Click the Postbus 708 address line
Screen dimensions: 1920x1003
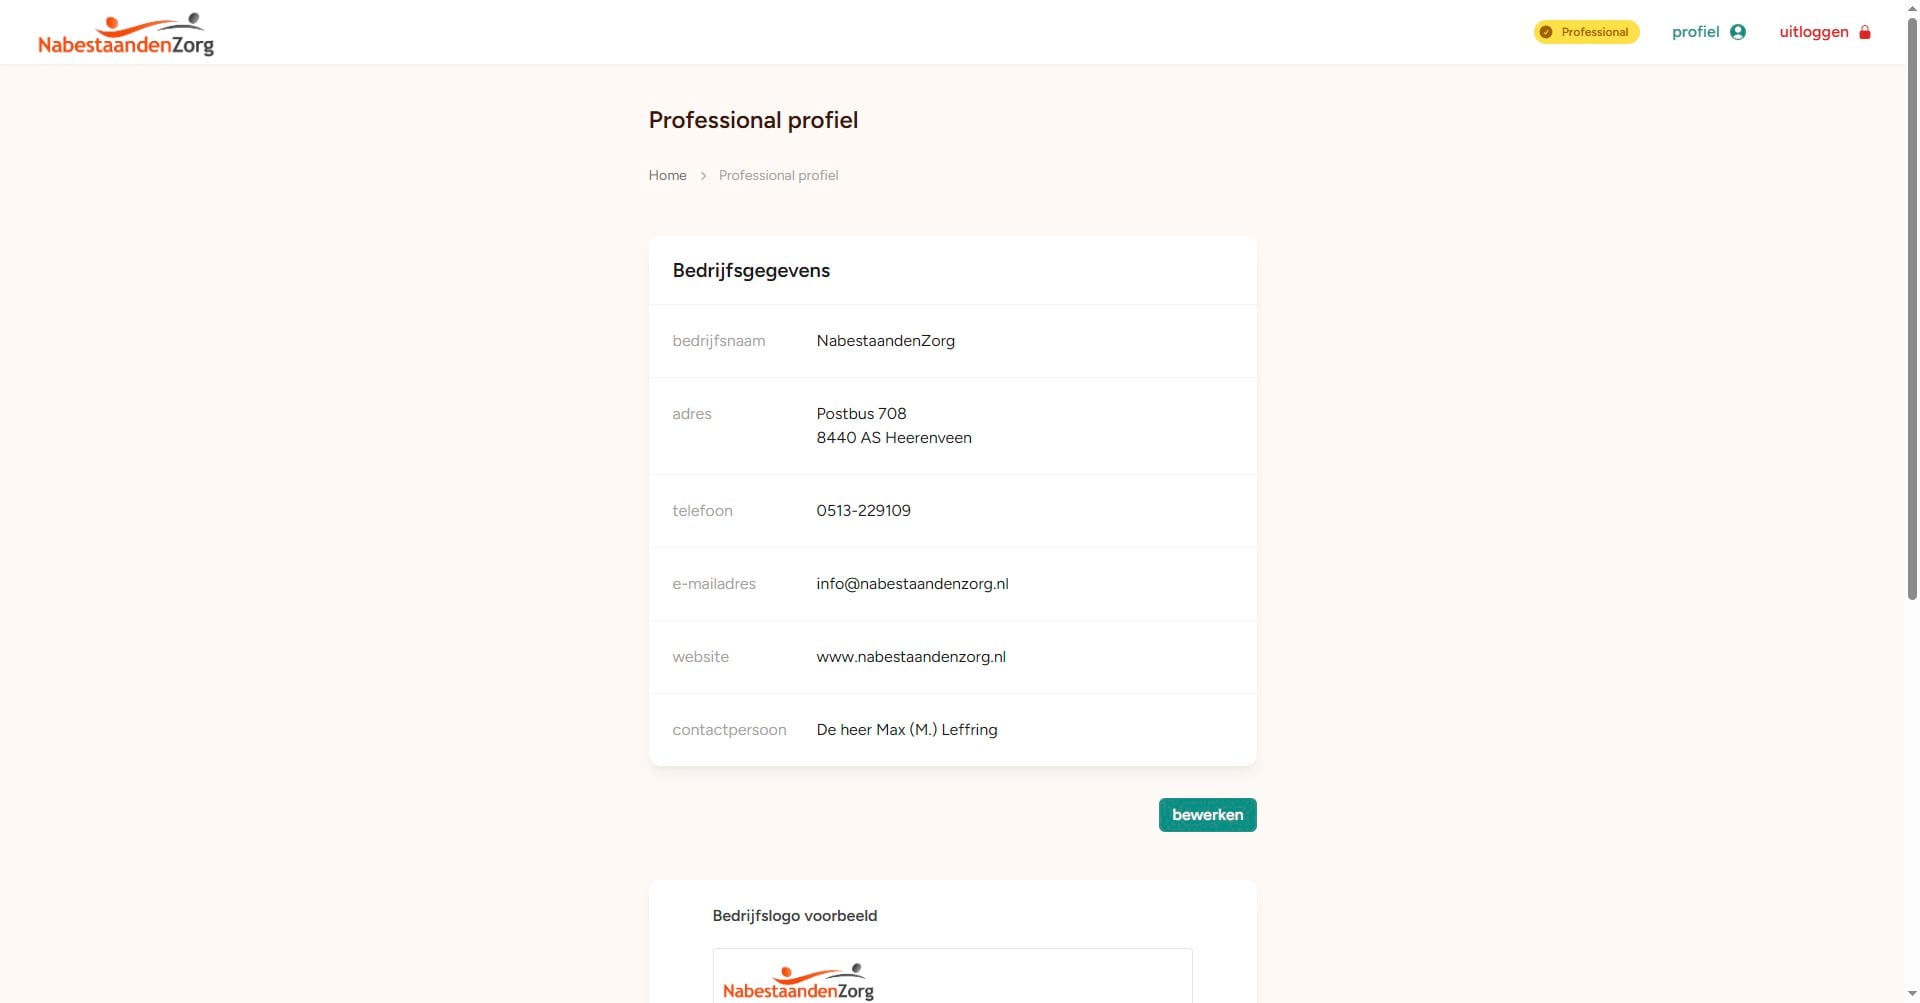click(861, 414)
